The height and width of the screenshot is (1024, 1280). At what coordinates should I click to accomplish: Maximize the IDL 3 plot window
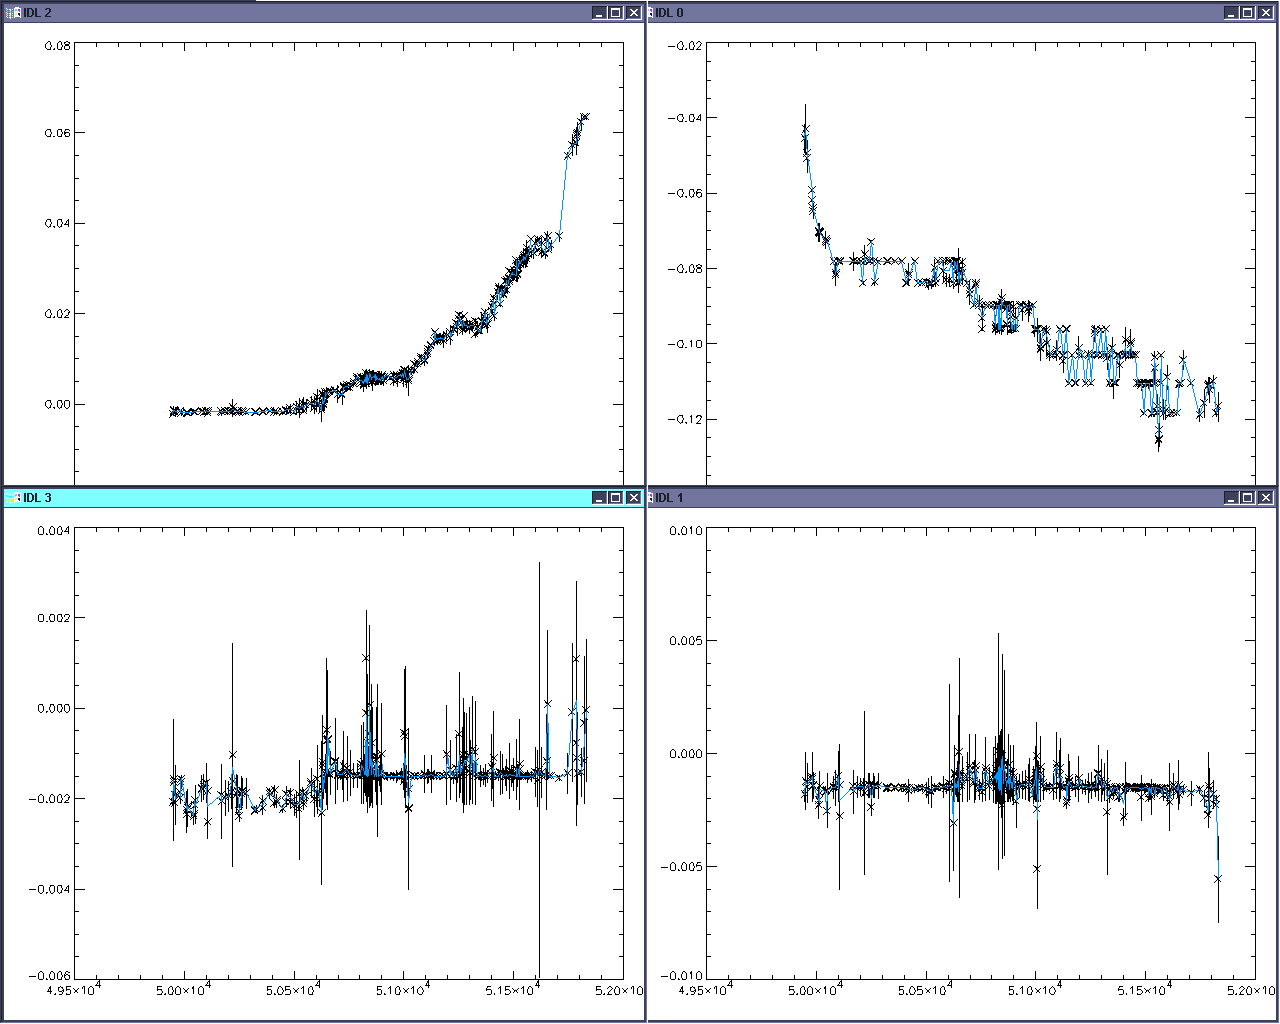tap(616, 498)
